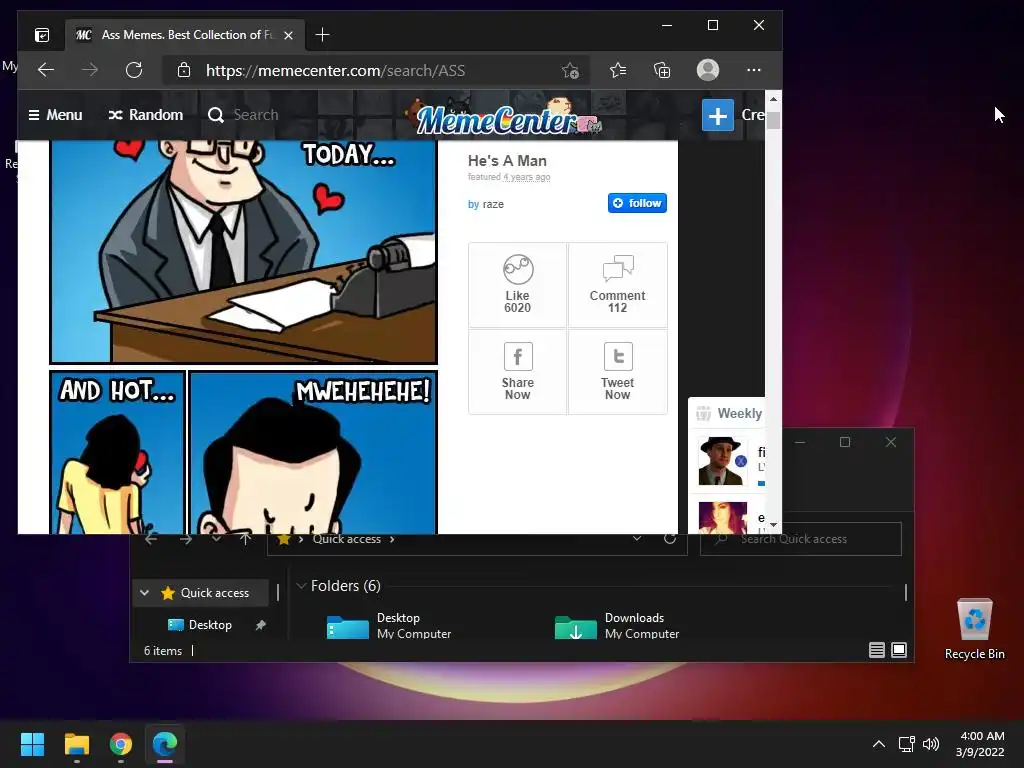Screen dimensions: 1024x768
Task: Add this page to favorites star icon
Action: coord(570,71)
